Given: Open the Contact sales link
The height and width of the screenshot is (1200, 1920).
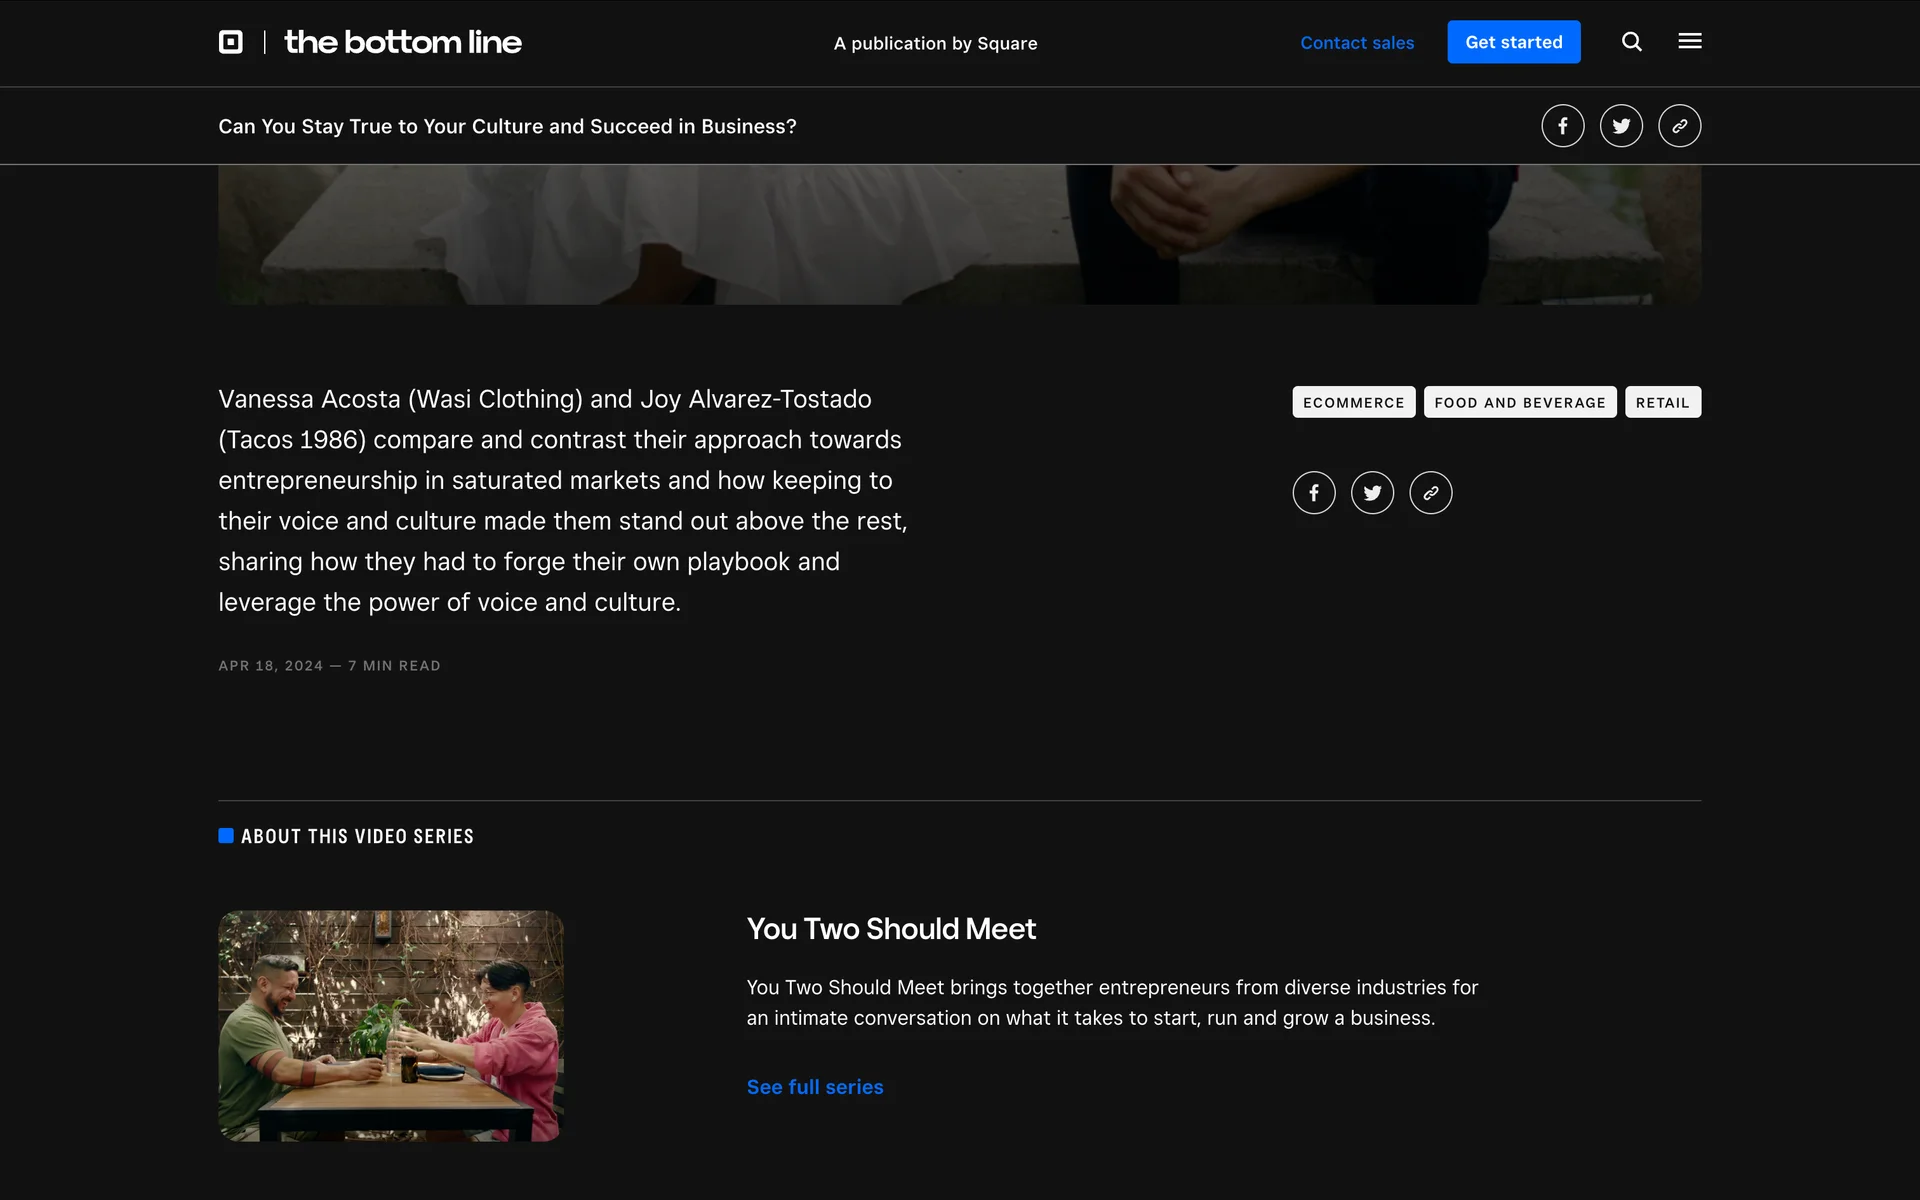Looking at the screenshot, I should [1357, 43].
